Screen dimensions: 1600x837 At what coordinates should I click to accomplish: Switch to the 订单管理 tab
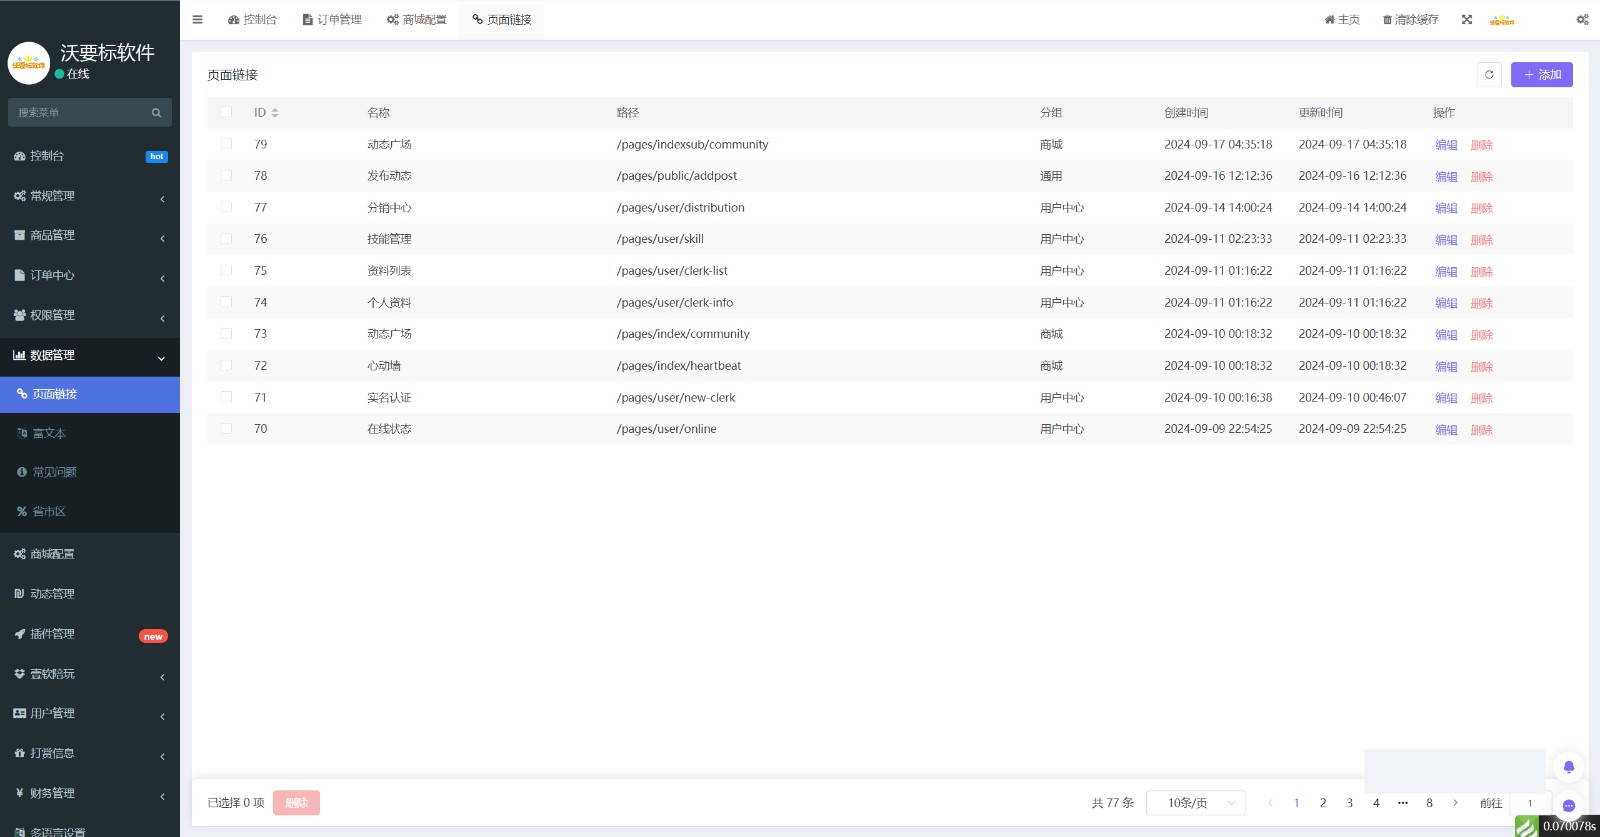tap(332, 19)
